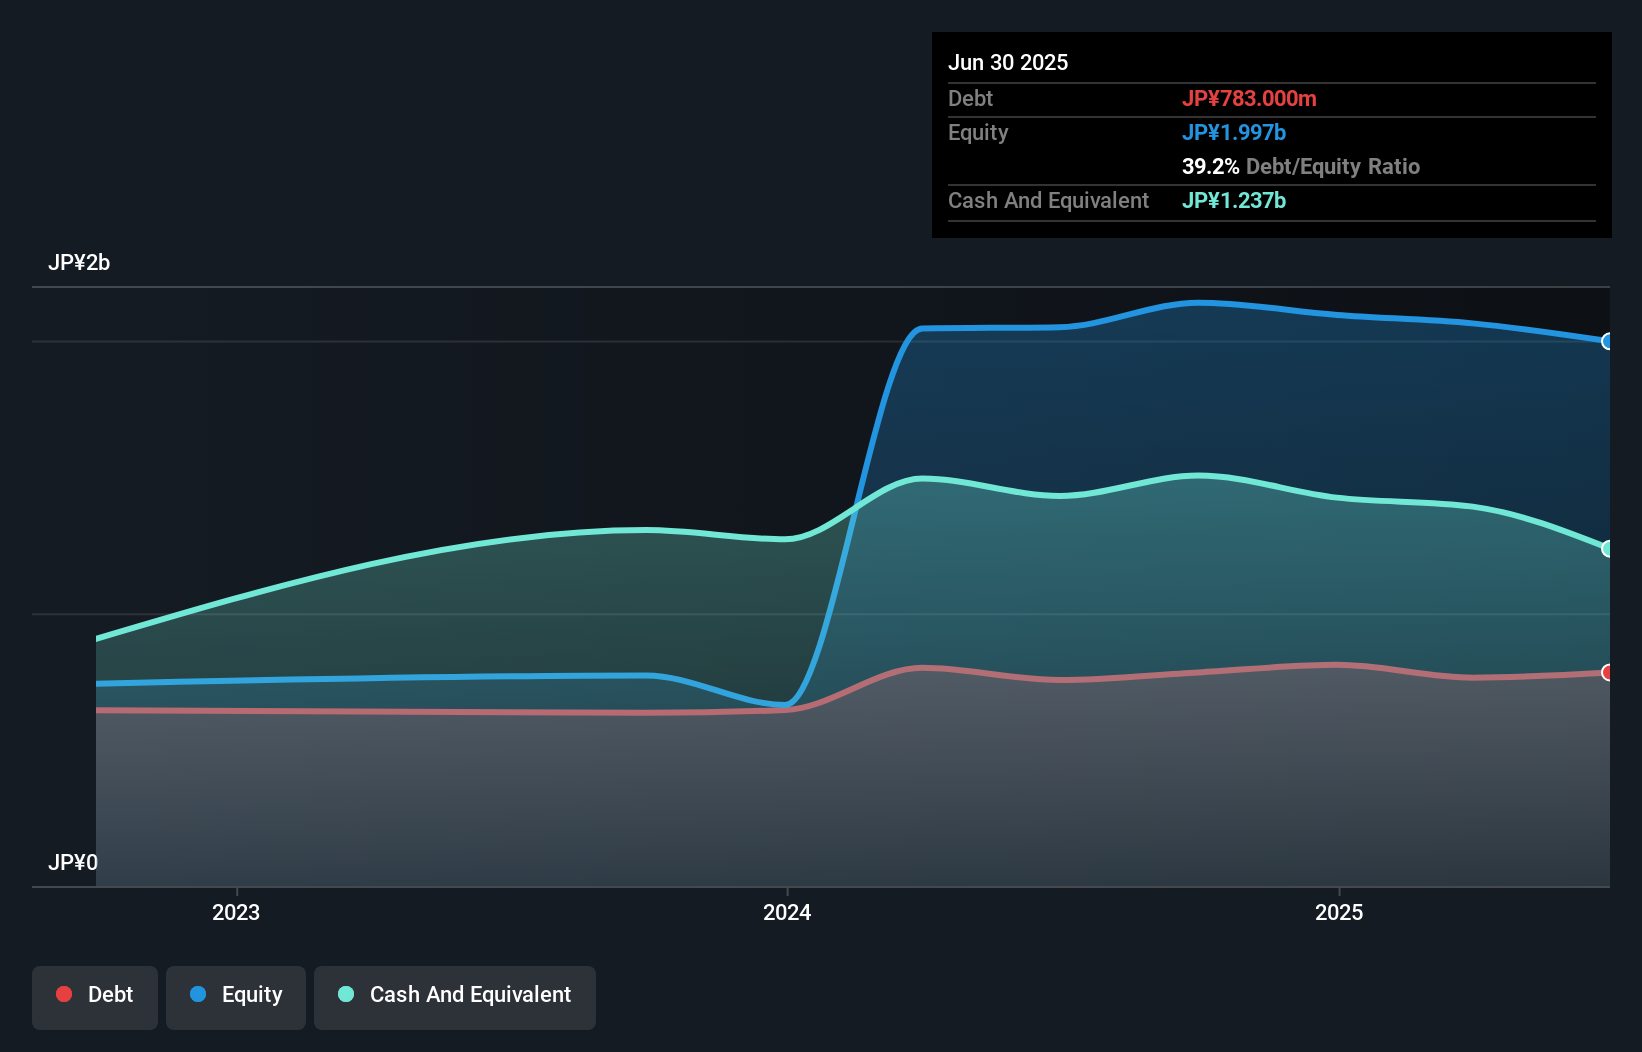Open details on the Debt/Equity Ratio row
The image size is (1642, 1052).
(x=1301, y=166)
